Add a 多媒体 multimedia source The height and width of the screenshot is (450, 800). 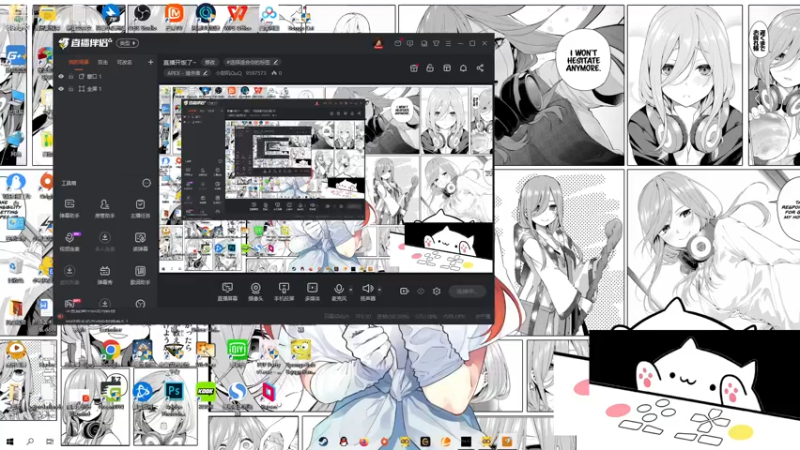pos(312,292)
